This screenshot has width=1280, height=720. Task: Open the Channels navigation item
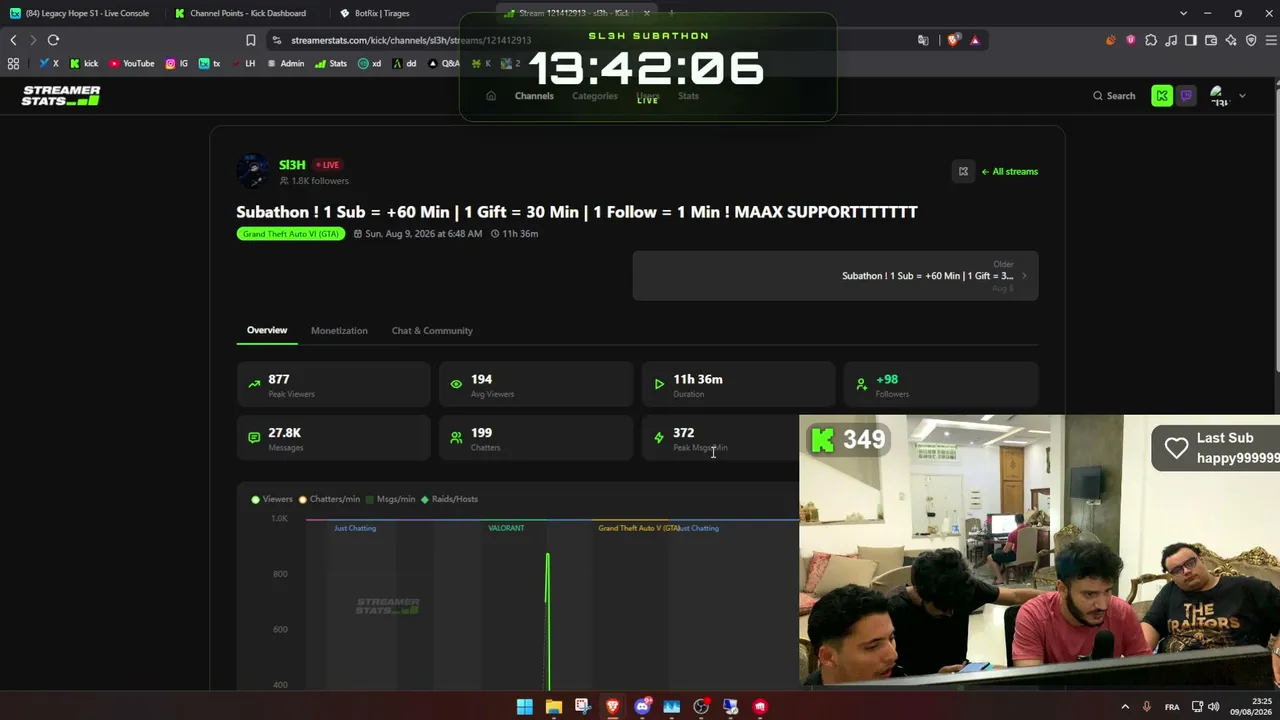[534, 96]
